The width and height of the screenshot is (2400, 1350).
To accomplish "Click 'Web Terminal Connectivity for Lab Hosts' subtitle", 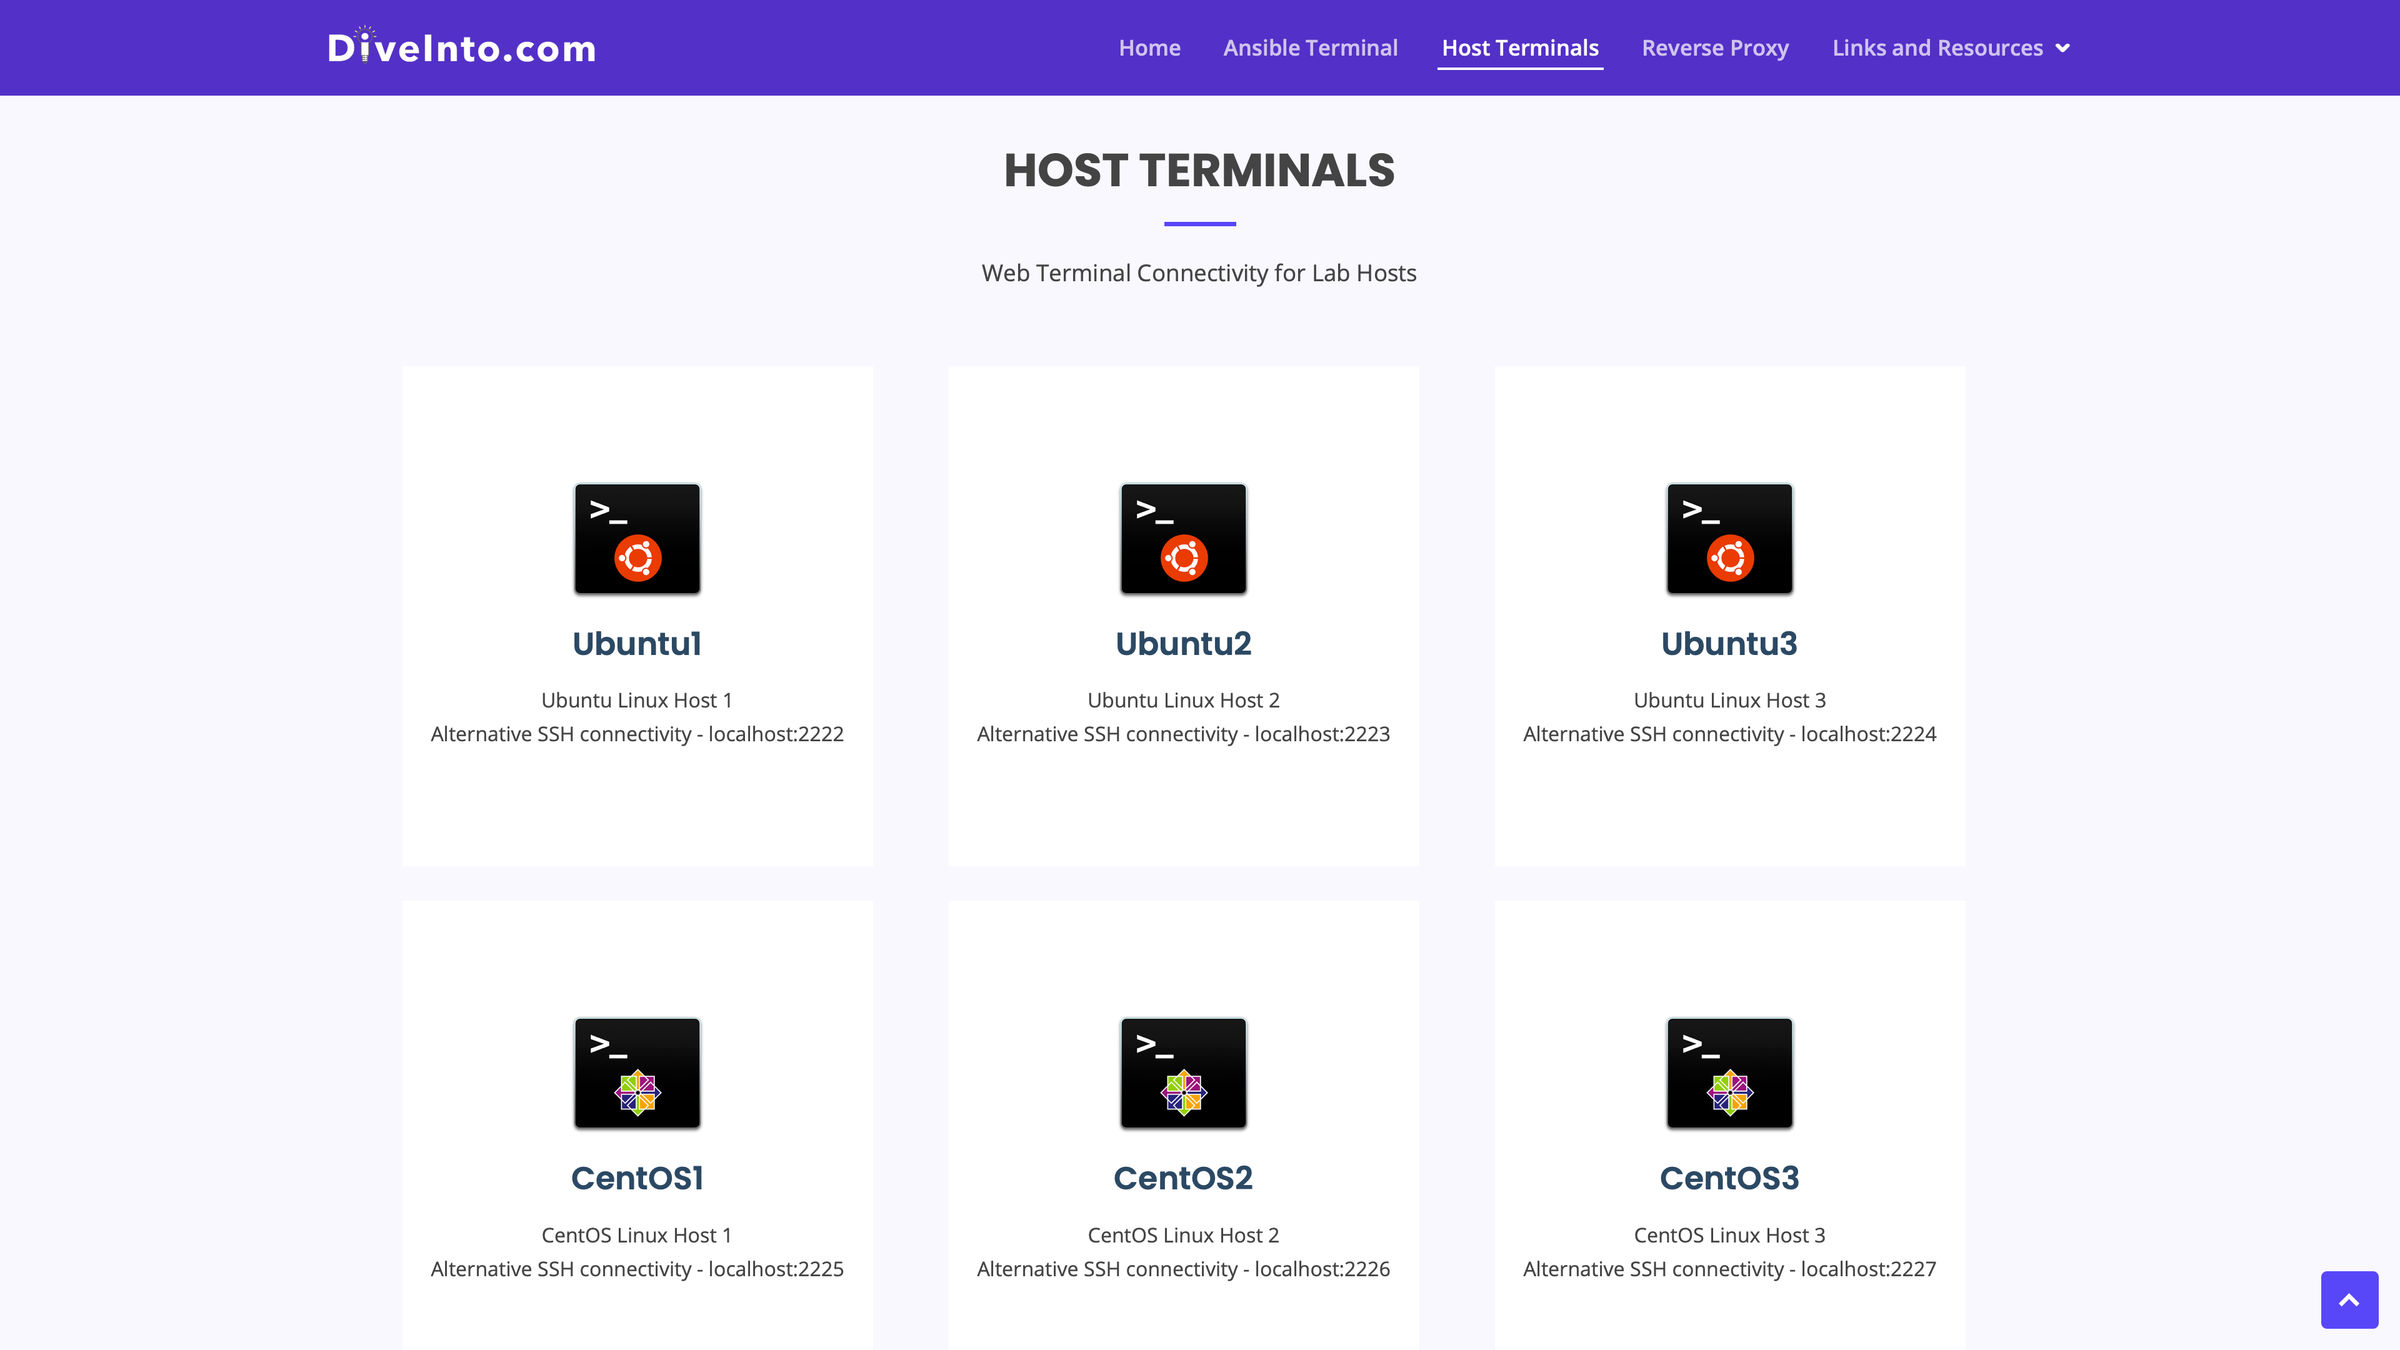I will tap(1199, 273).
